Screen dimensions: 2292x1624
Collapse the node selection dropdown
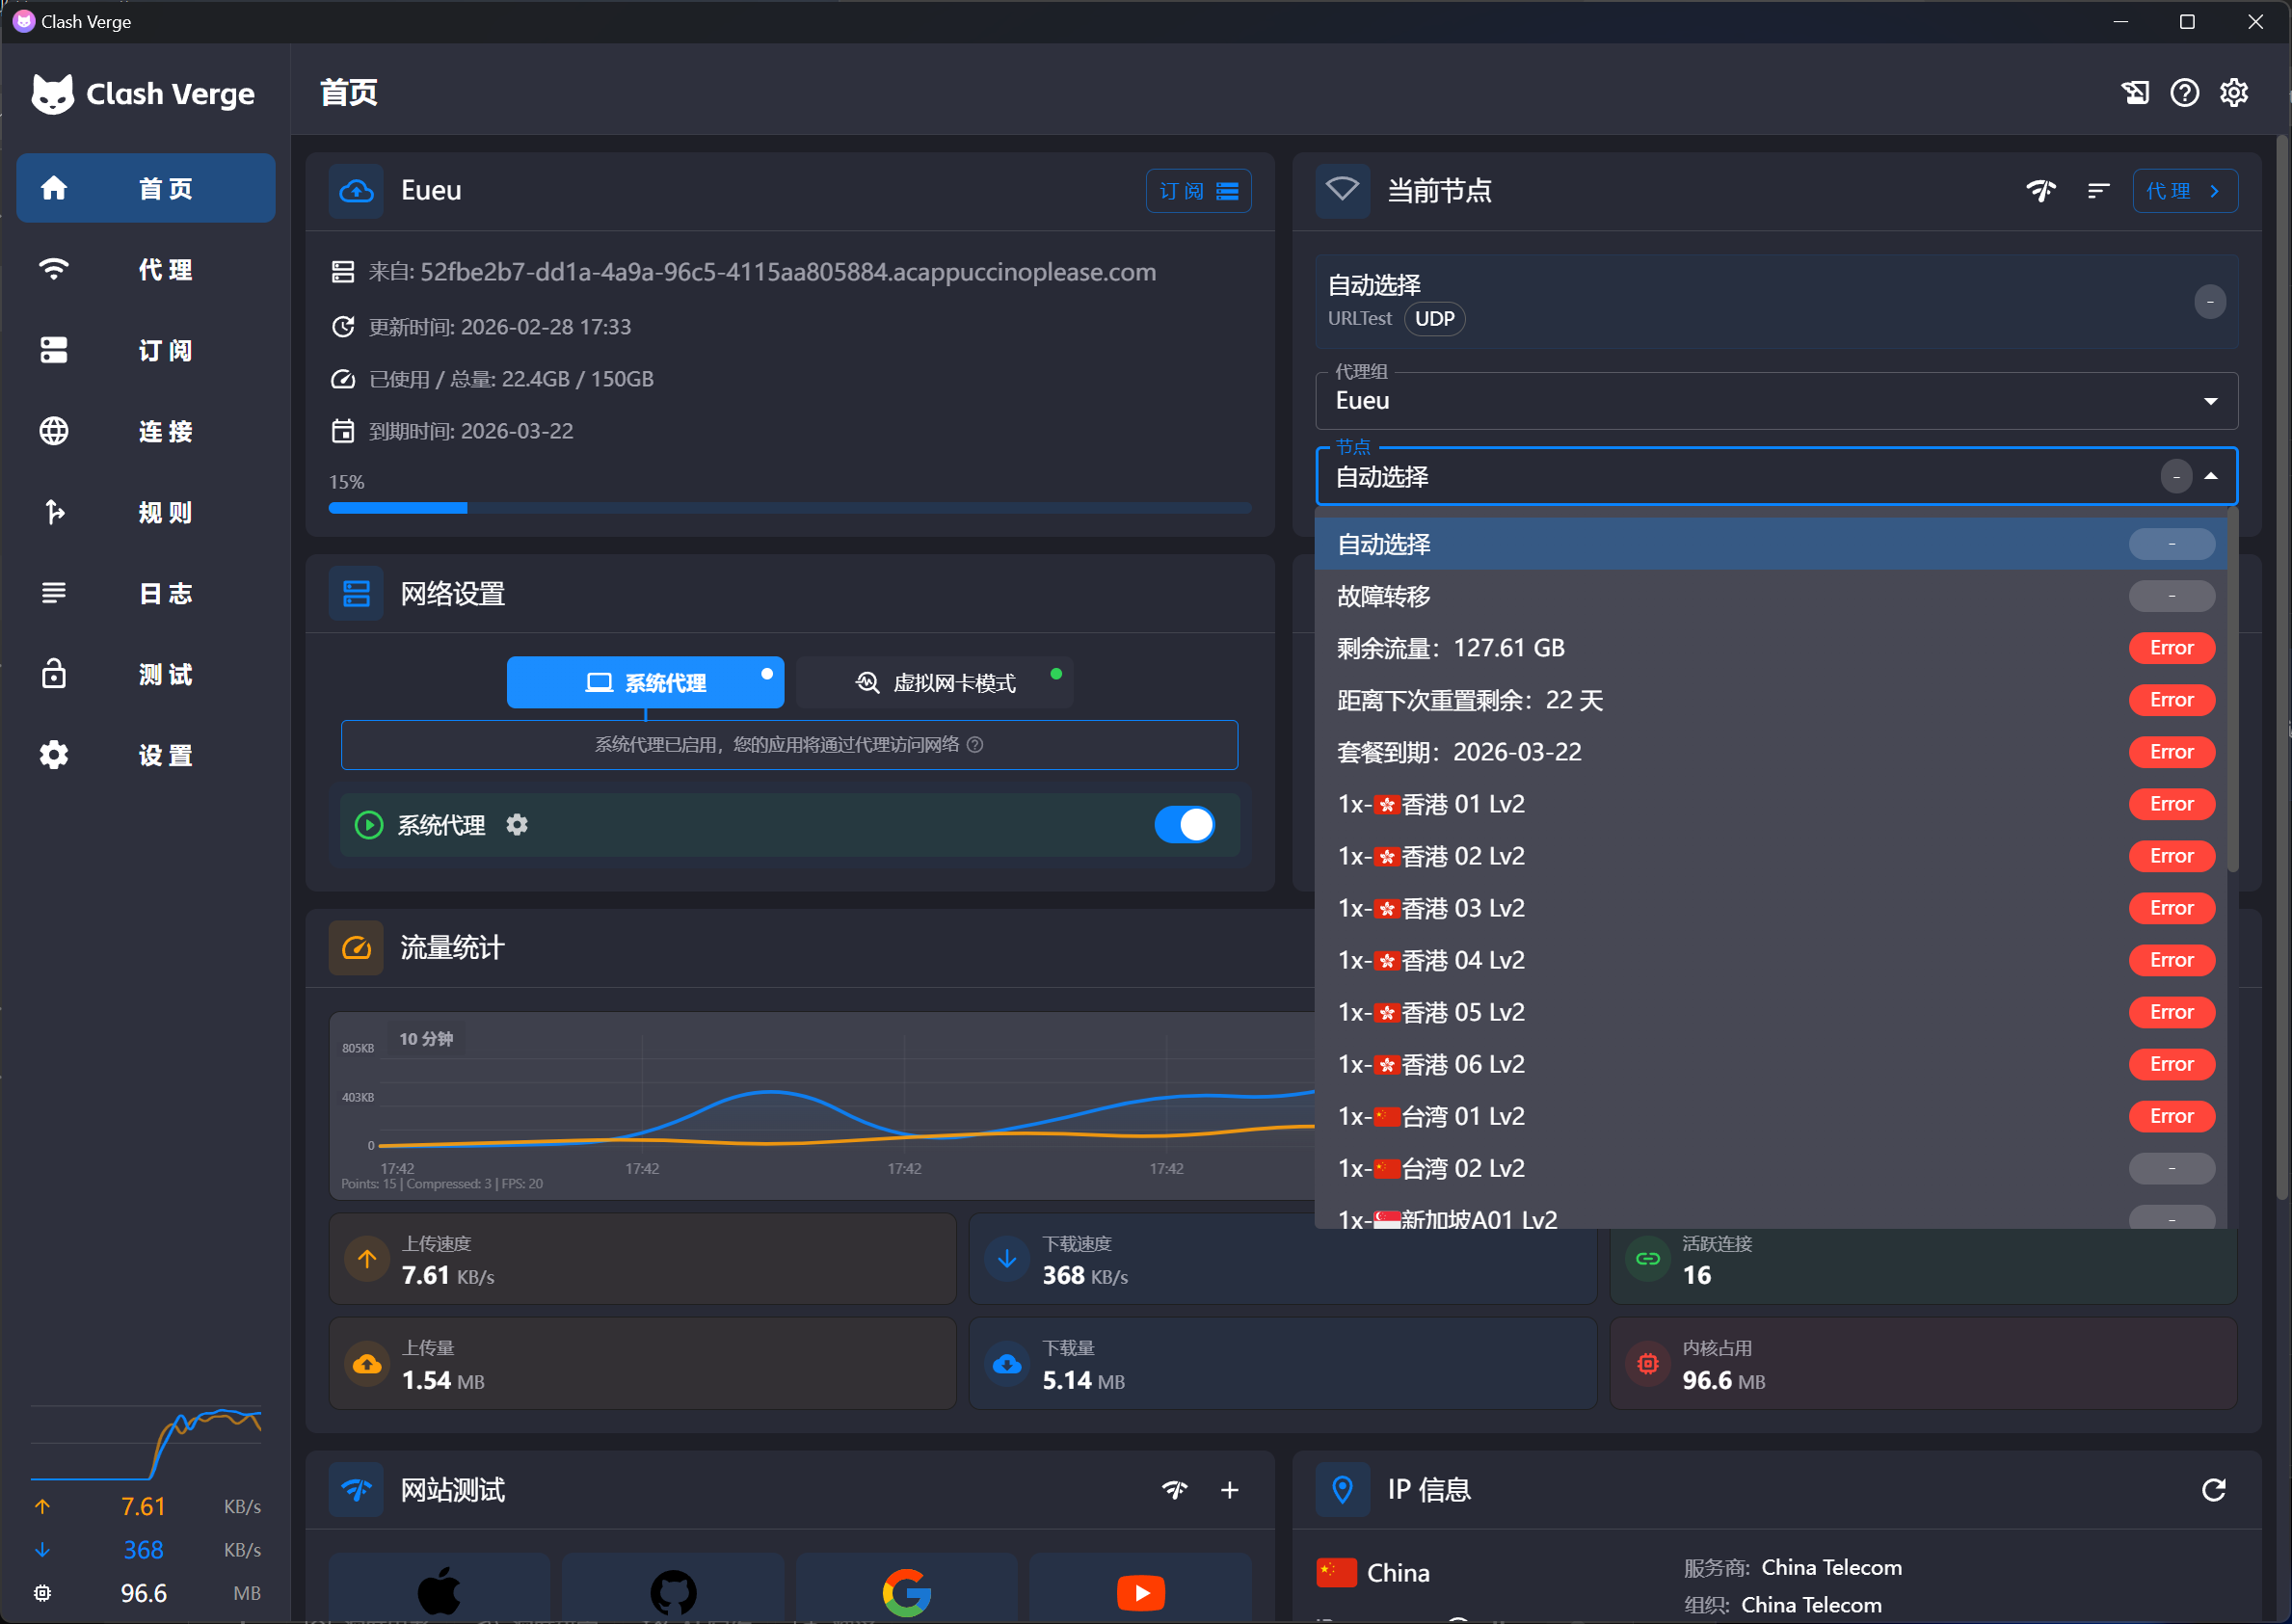2211,476
